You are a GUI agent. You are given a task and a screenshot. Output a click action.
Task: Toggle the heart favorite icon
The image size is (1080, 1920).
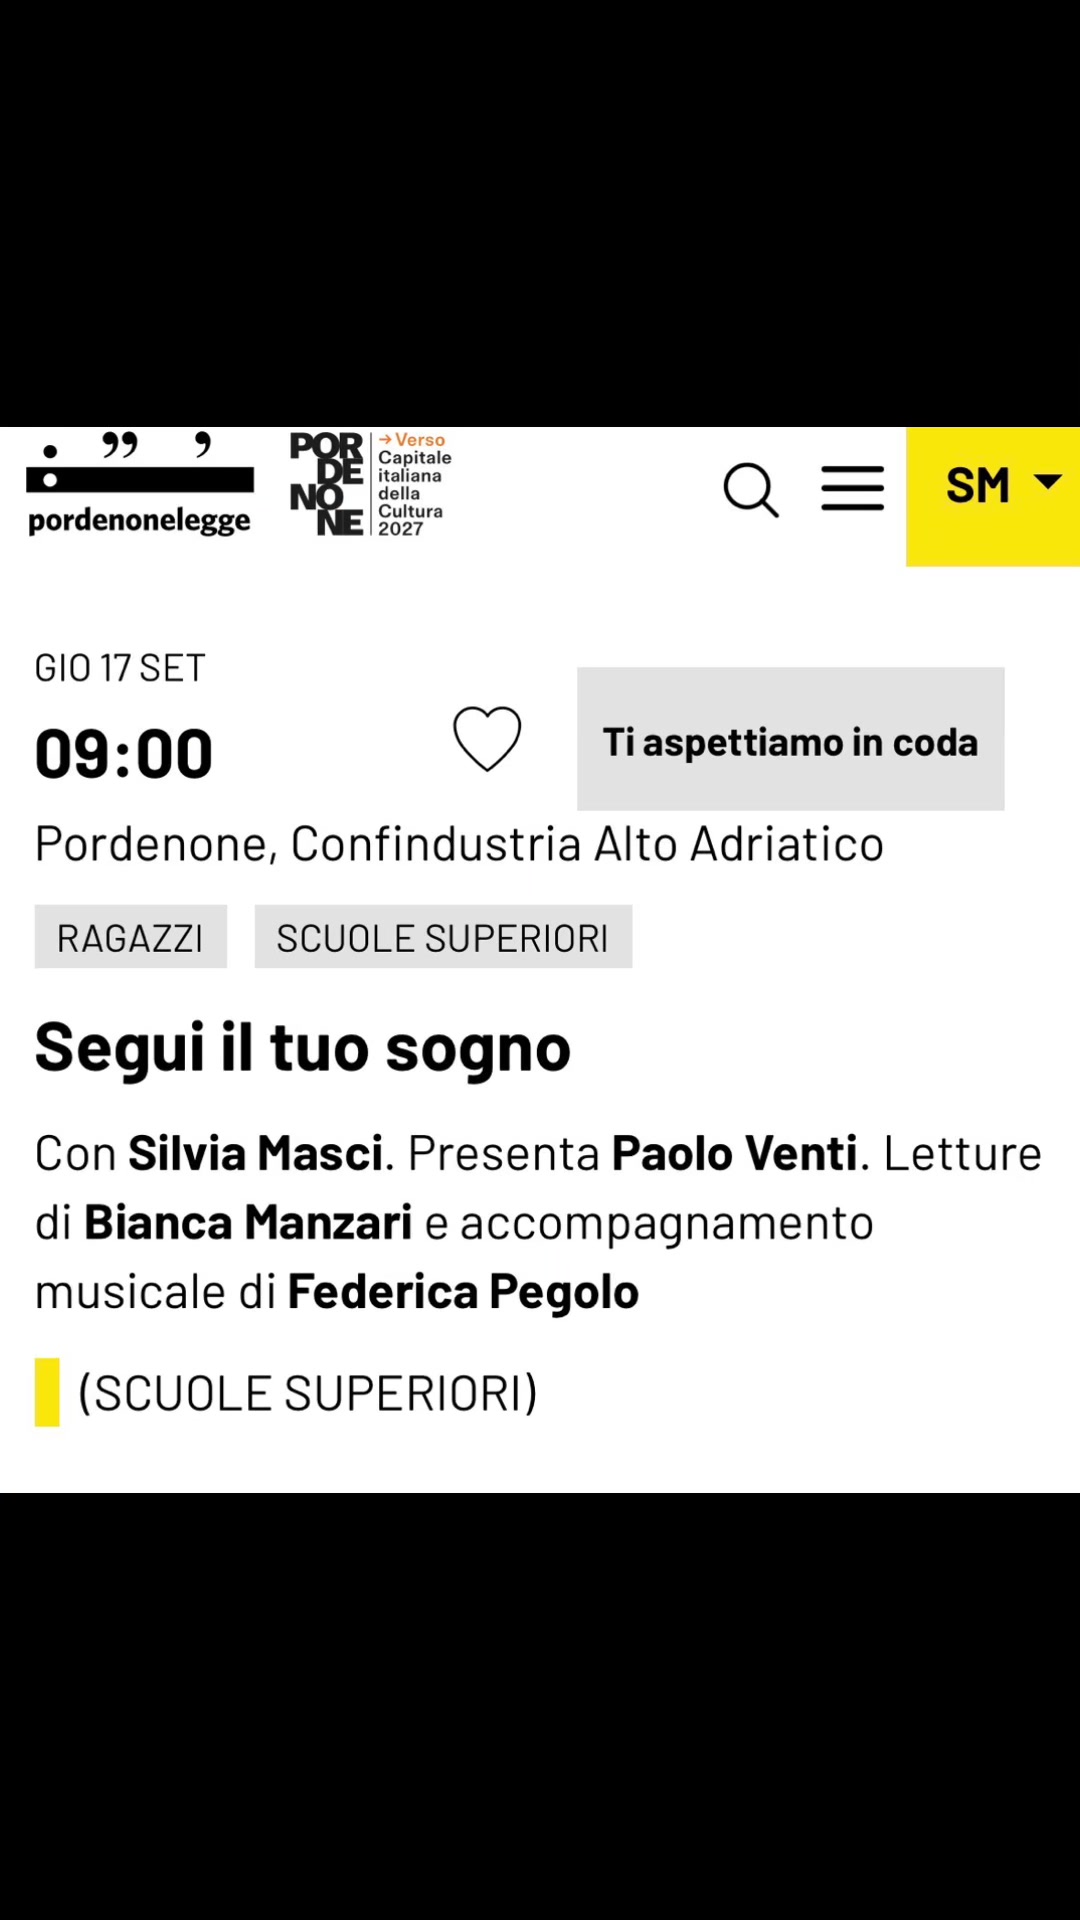coord(487,739)
